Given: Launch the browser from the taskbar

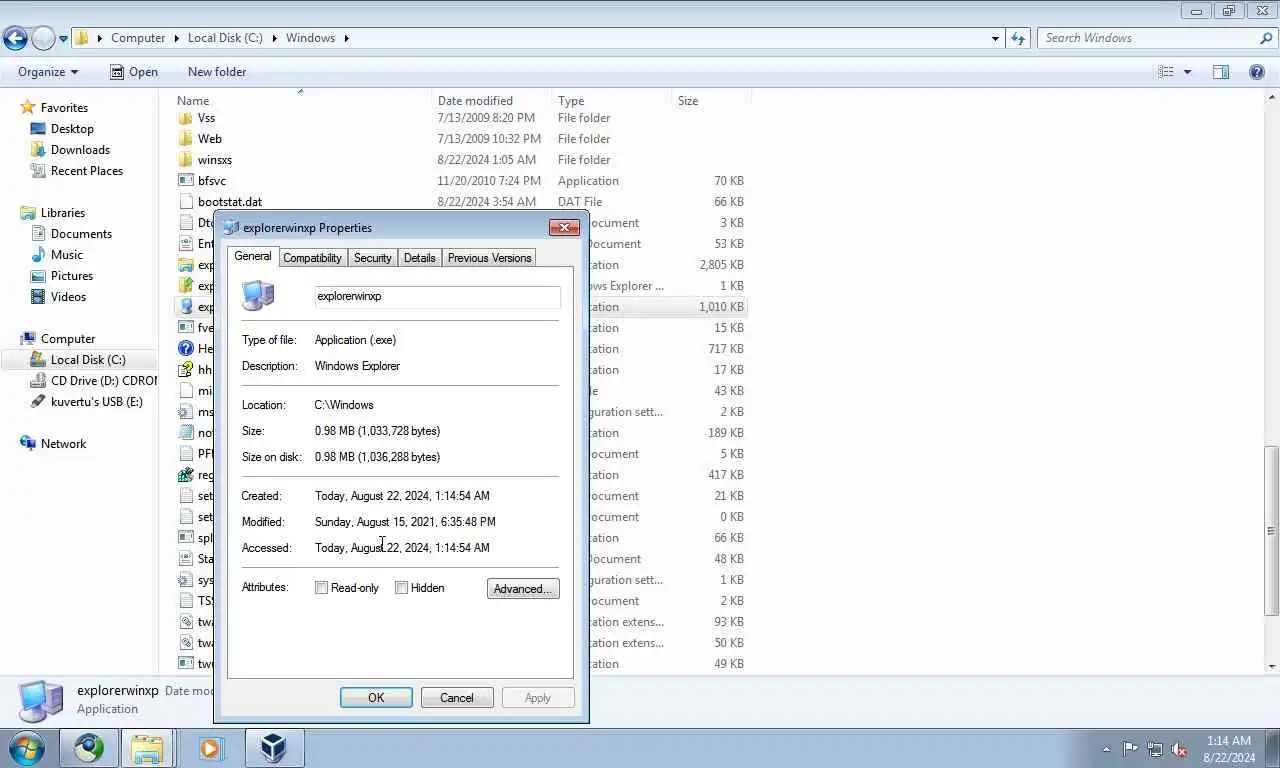Looking at the screenshot, I should [x=89, y=748].
